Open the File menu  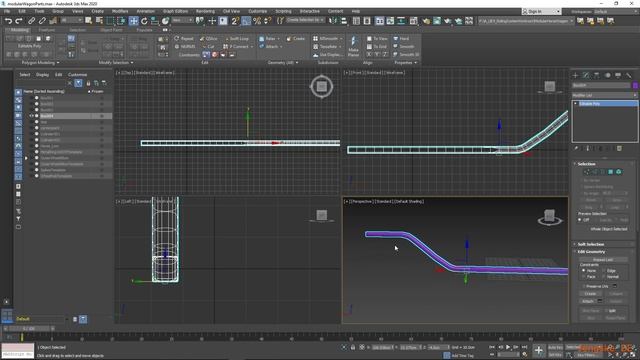pos(7,11)
